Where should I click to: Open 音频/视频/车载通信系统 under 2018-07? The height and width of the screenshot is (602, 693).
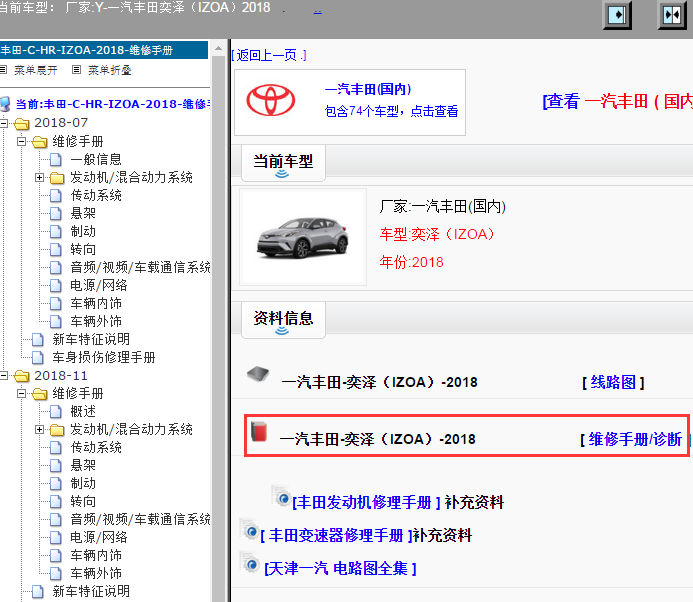point(140,267)
